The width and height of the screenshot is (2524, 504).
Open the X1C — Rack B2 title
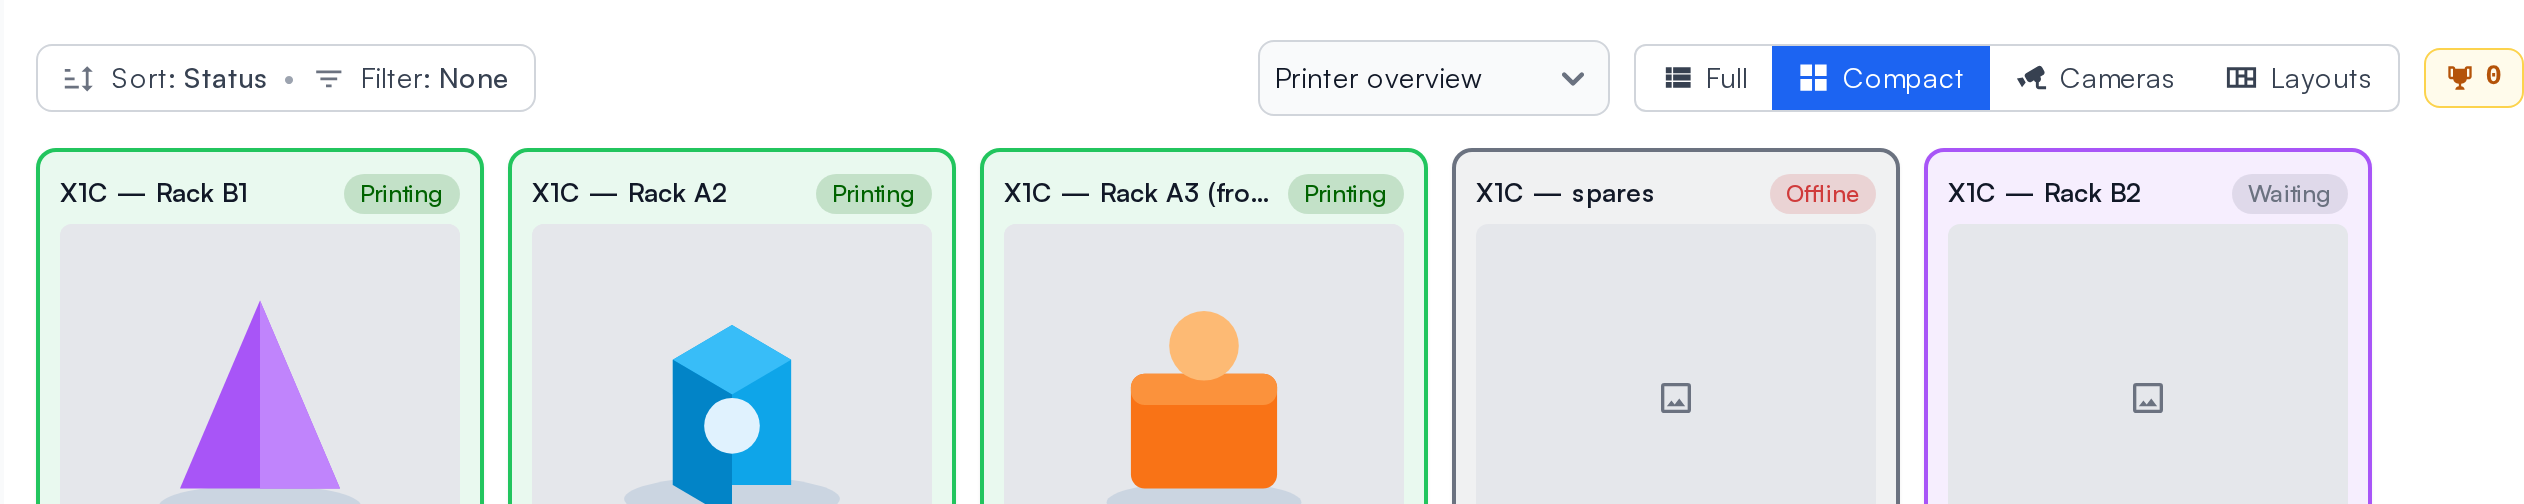(x=2044, y=193)
